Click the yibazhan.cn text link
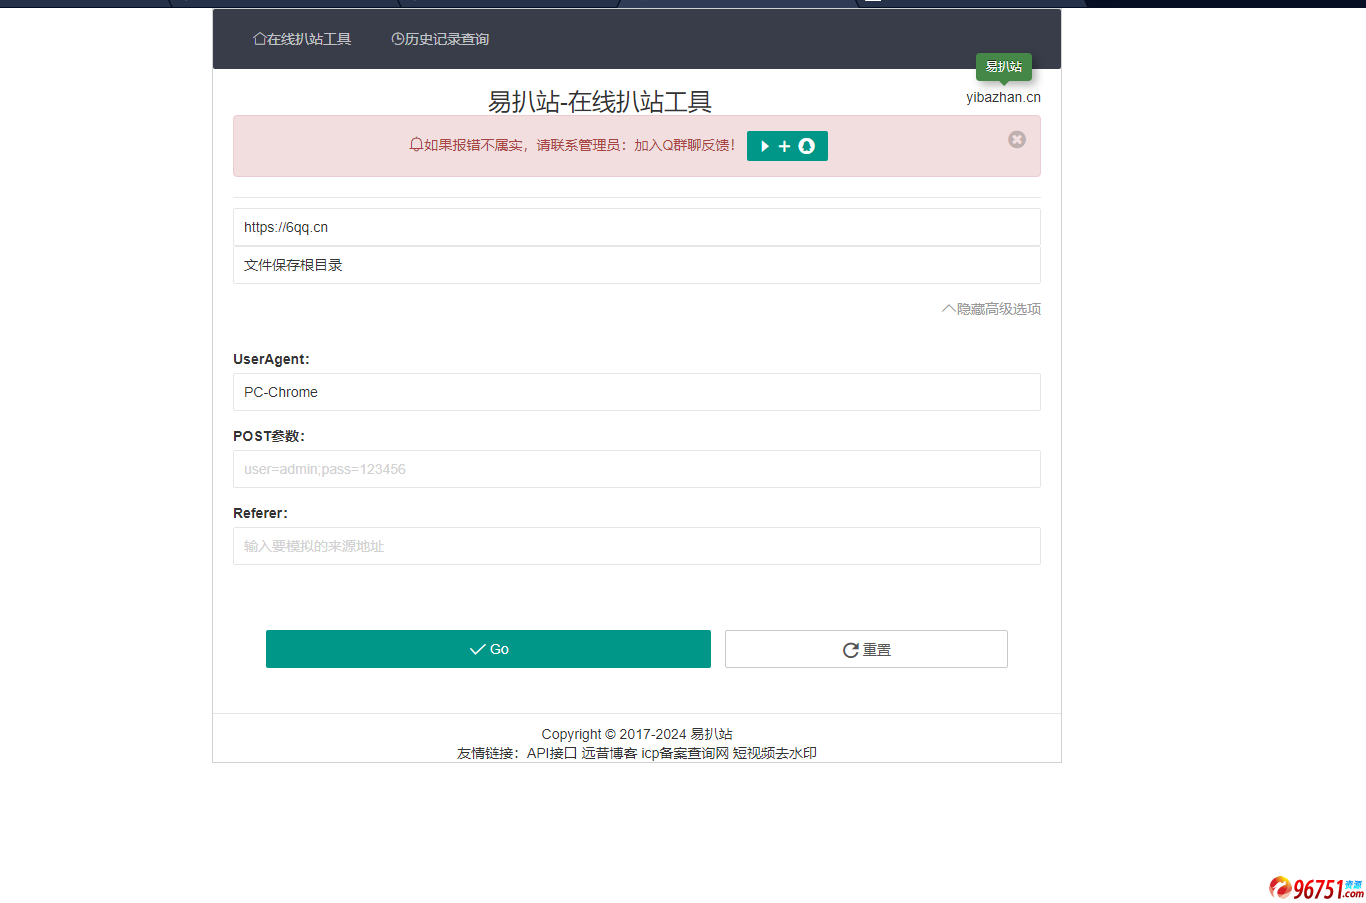 [x=1003, y=97]
